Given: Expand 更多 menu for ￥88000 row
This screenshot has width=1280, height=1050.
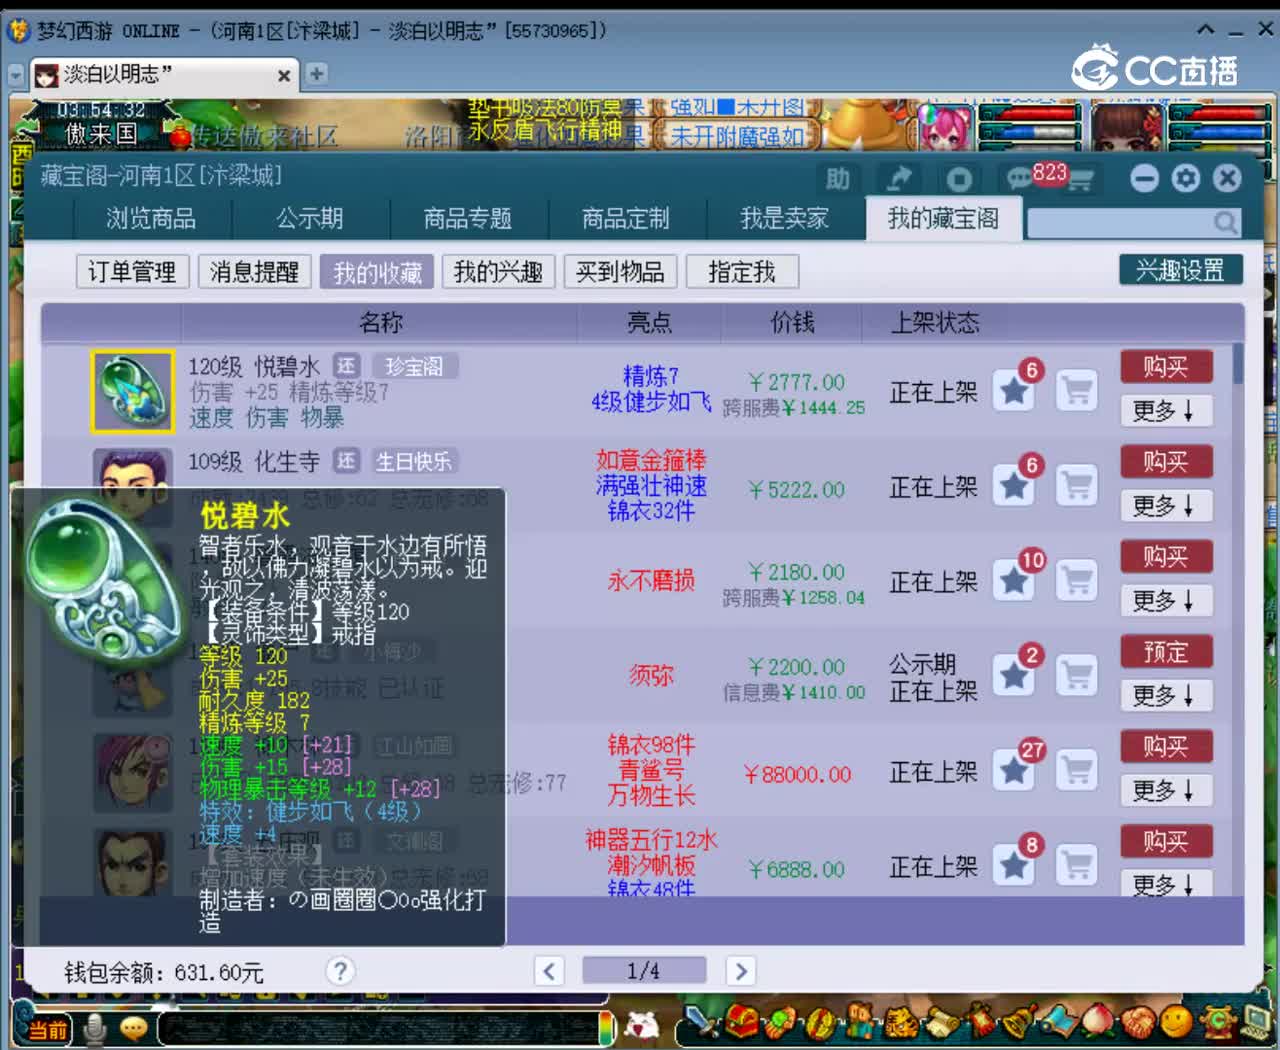Looking at the screenshot, I should [x=1166, y=791].
